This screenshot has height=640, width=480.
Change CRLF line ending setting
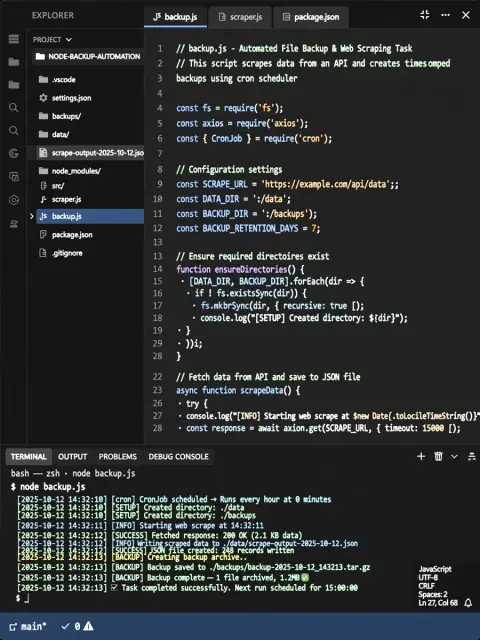tap(426, 586)
